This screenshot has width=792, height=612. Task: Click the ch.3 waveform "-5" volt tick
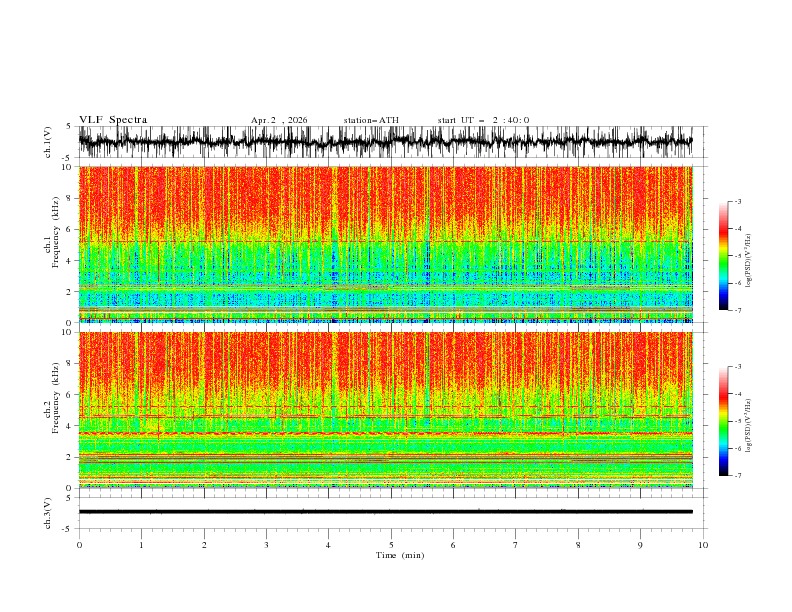click(x=68, y=529)
